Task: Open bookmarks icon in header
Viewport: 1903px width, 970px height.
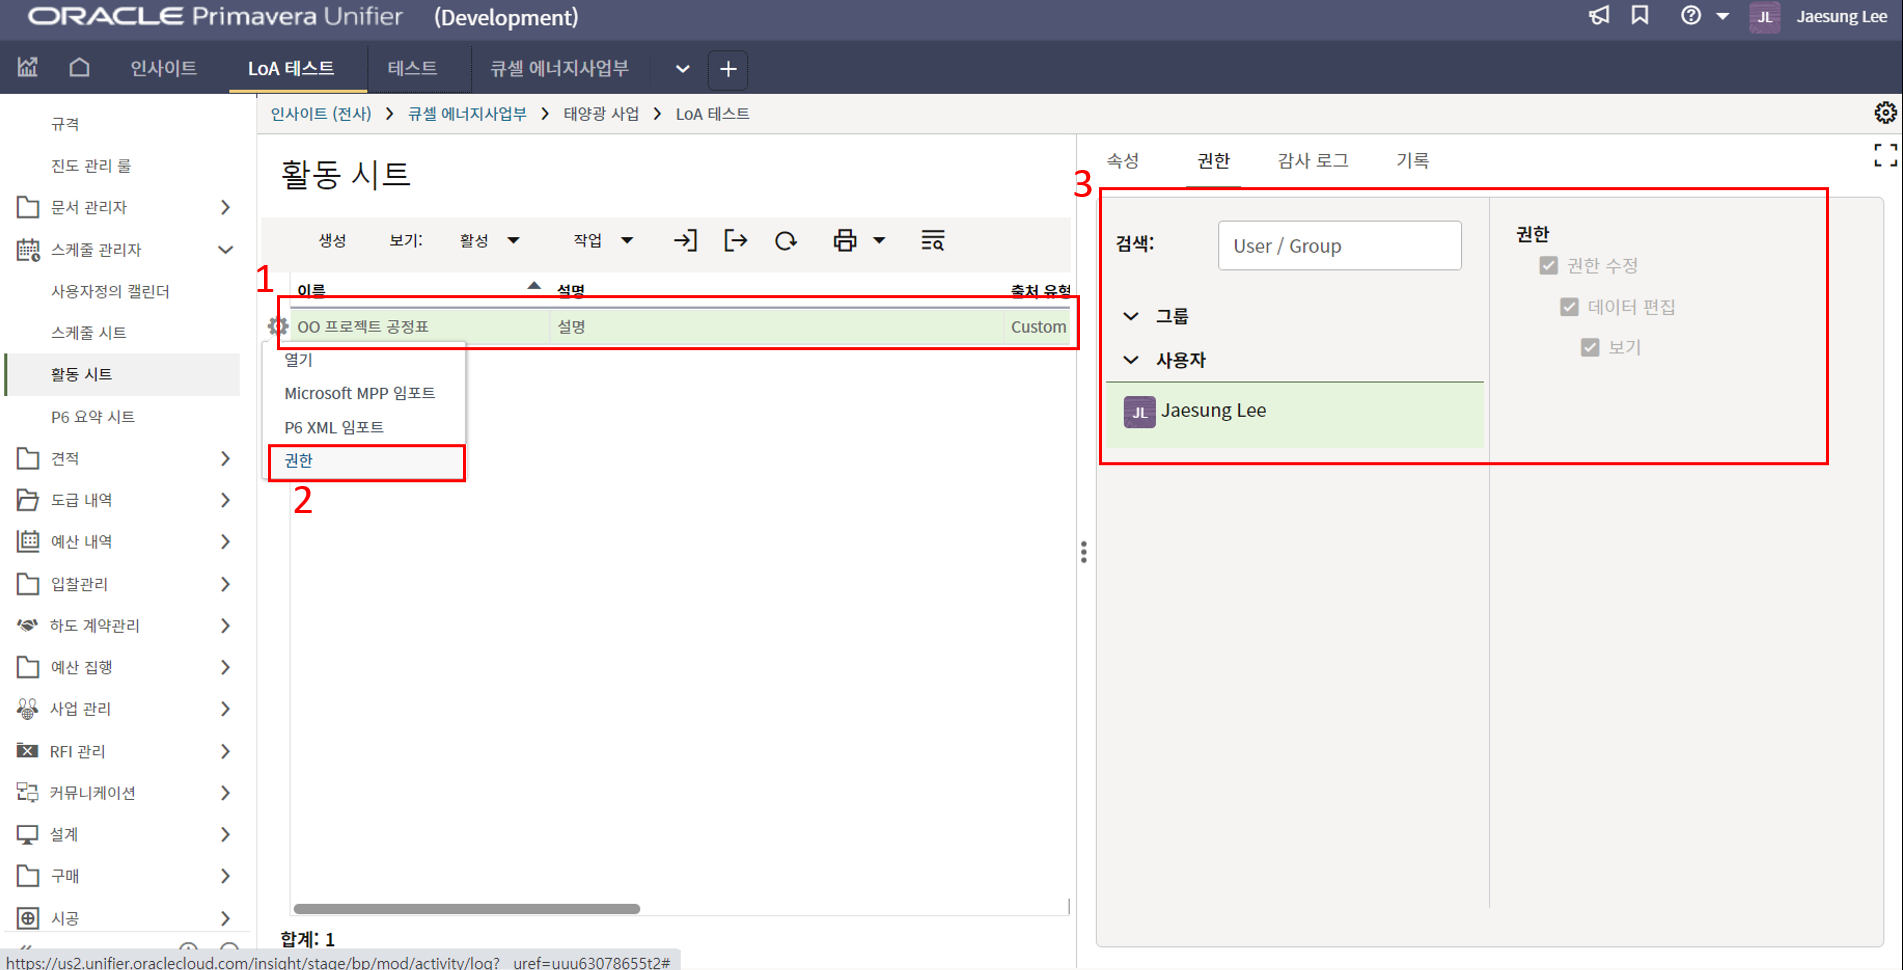Action: (1640, 16)
